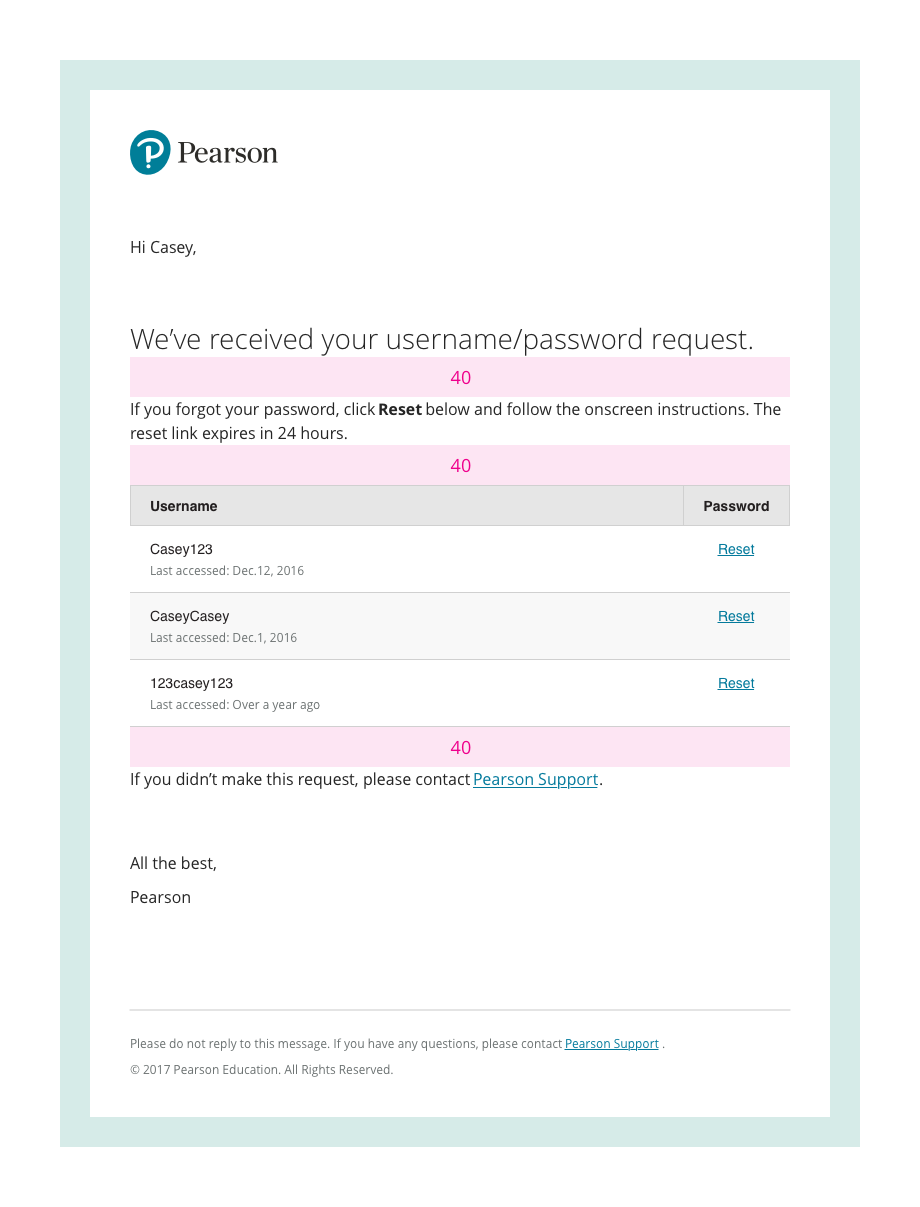This screenshot has height=1207, width=920.
Task: Open Pearson Support link in body text
Action: tap(535, 779)
